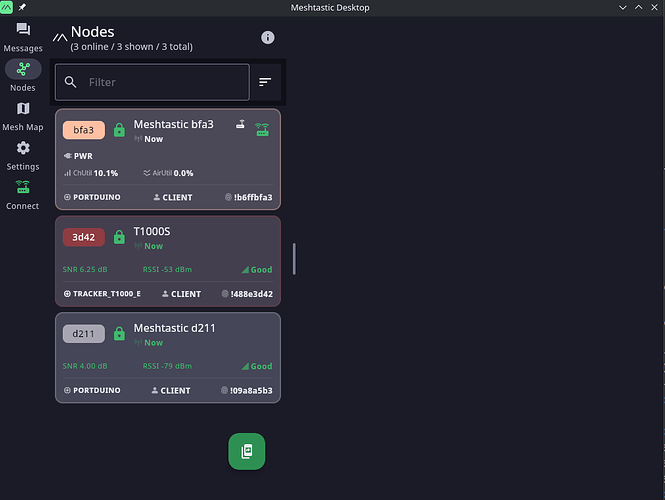Image resolution: width=665 pixels, height=500 pixels.
Task: Click the Good signal indicator on the T1000S card
Action: (257, 270)
